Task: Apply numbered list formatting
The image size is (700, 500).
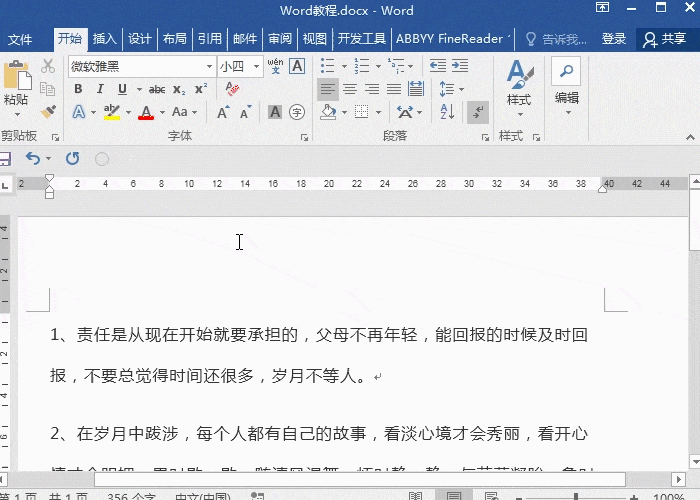Action: pos(362,66)
